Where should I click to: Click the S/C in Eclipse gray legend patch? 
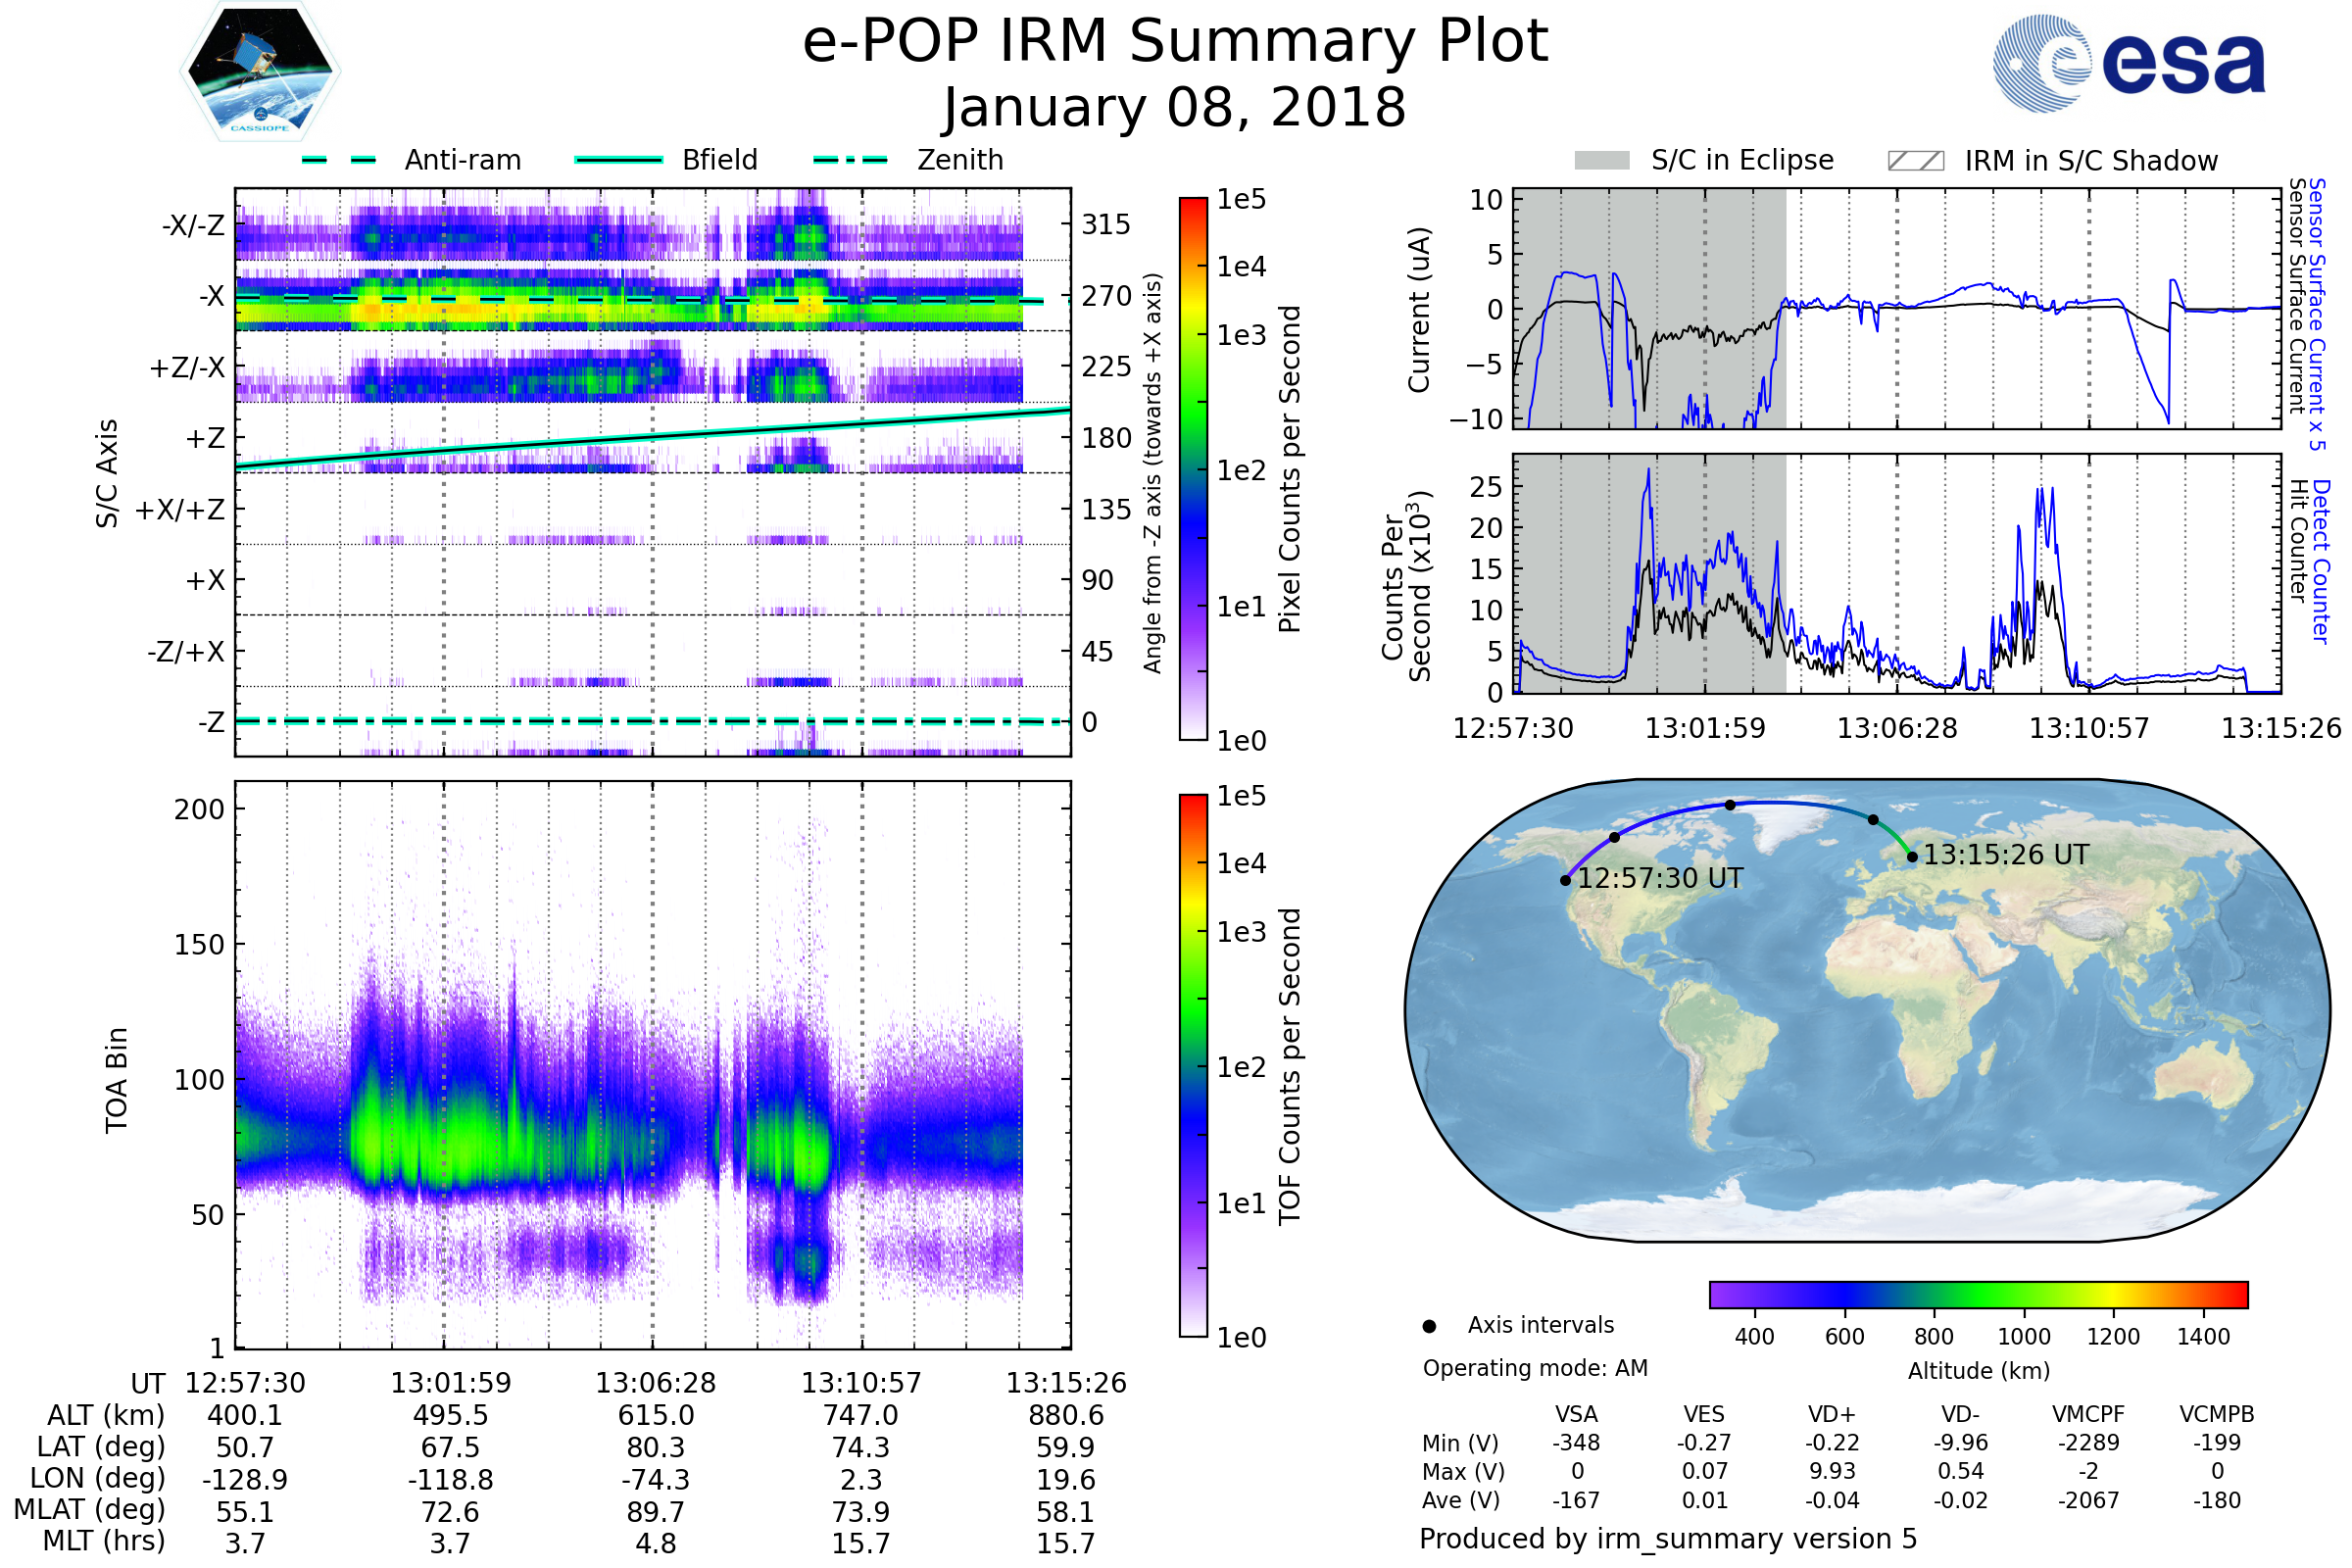pos(1601,161)
